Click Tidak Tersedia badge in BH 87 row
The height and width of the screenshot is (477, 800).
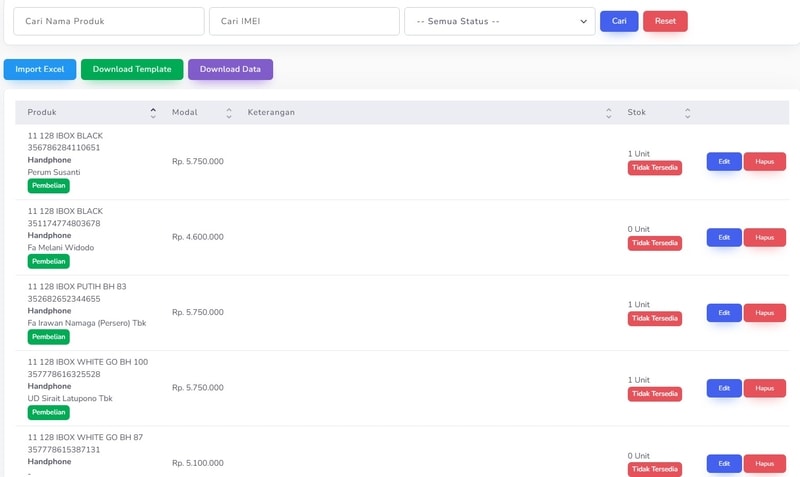coord(655,469)
